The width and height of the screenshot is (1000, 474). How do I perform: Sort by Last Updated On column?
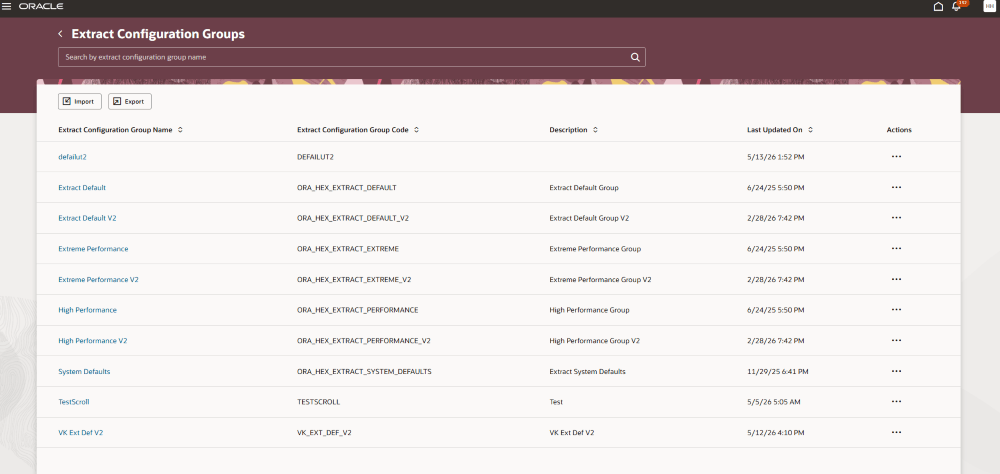pos(811,130)
